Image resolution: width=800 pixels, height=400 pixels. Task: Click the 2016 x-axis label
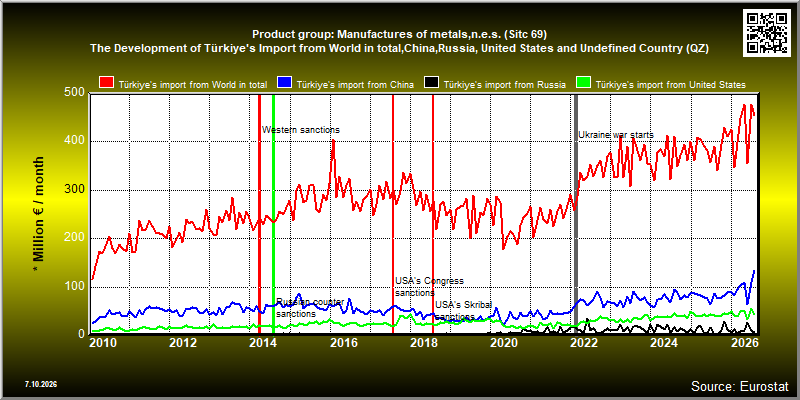[x=343, y=342]
